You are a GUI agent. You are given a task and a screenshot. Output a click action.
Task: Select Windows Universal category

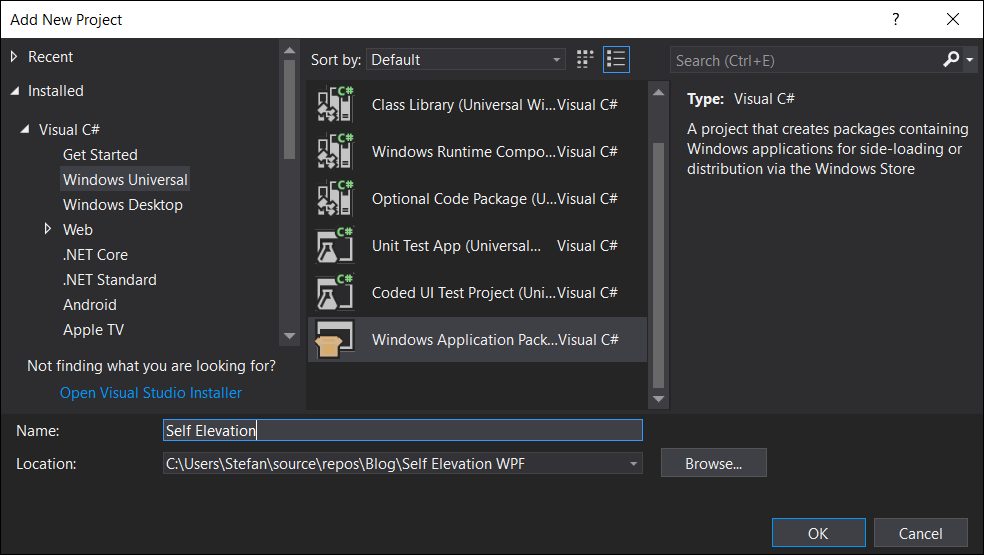pos(125,180)
